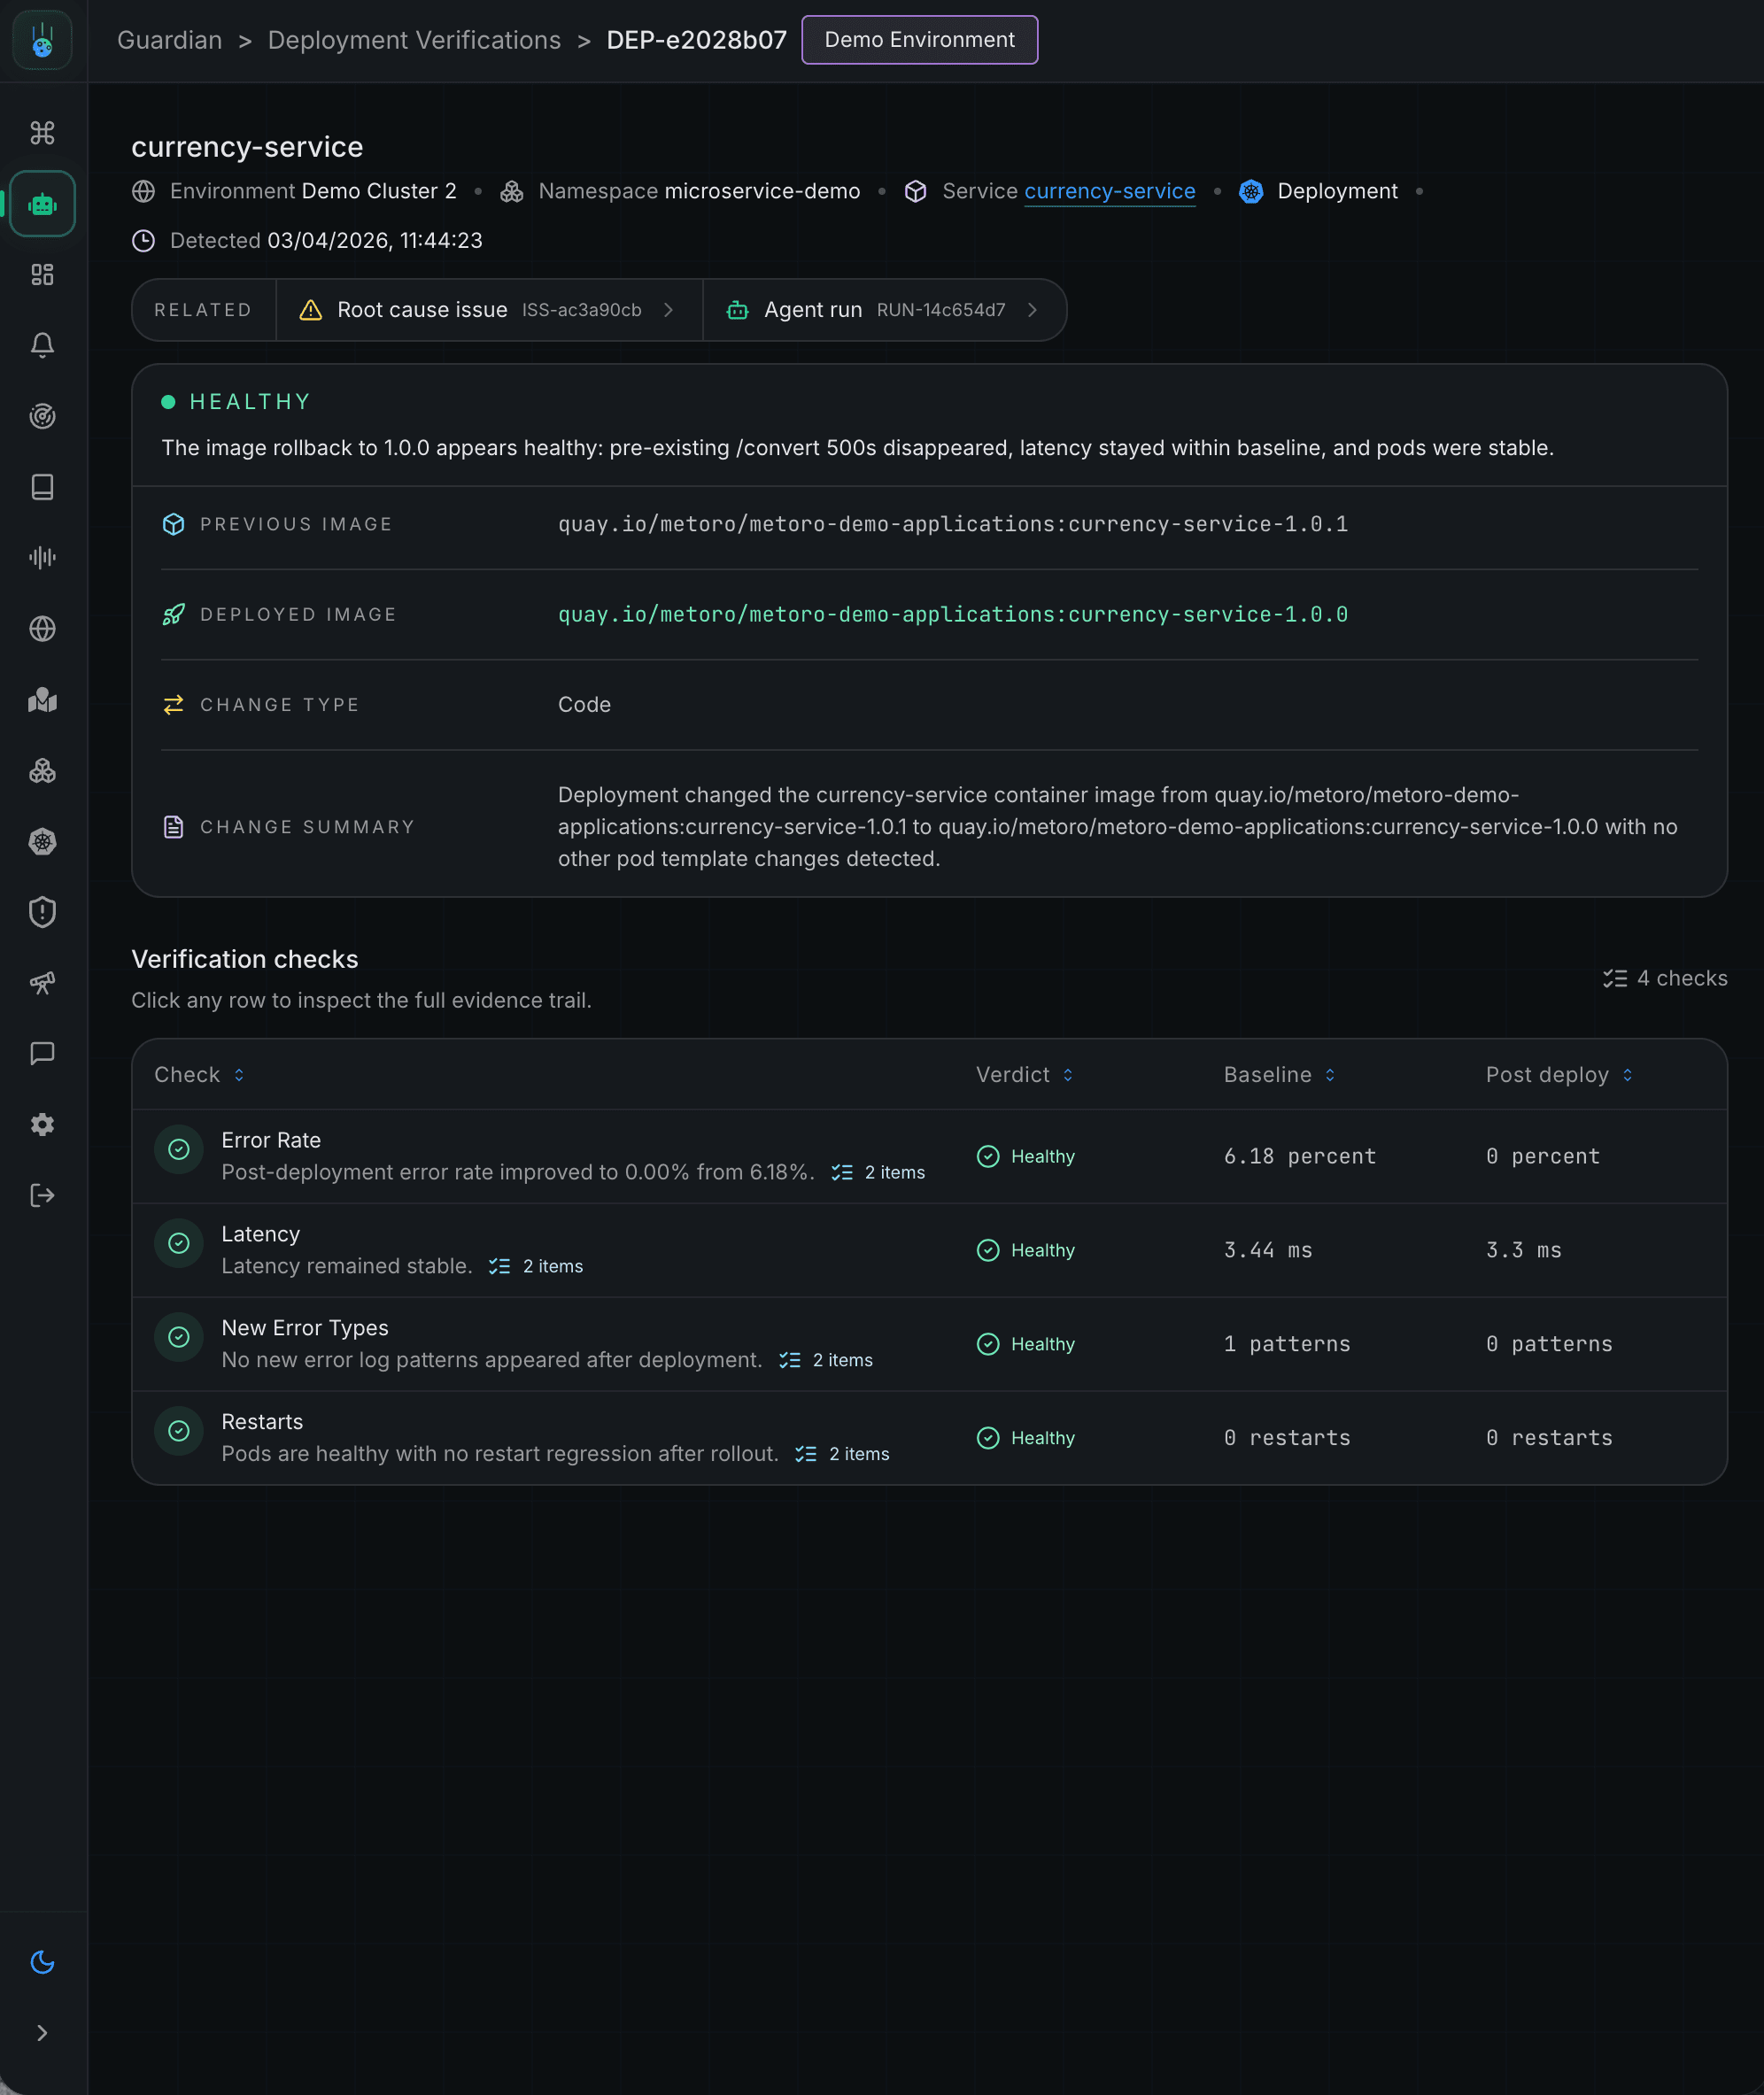Image resolution: width=1764 pixels, height=2095 pixels.
Task: Select the Latency verification check row
Action: coord(600,1249)
